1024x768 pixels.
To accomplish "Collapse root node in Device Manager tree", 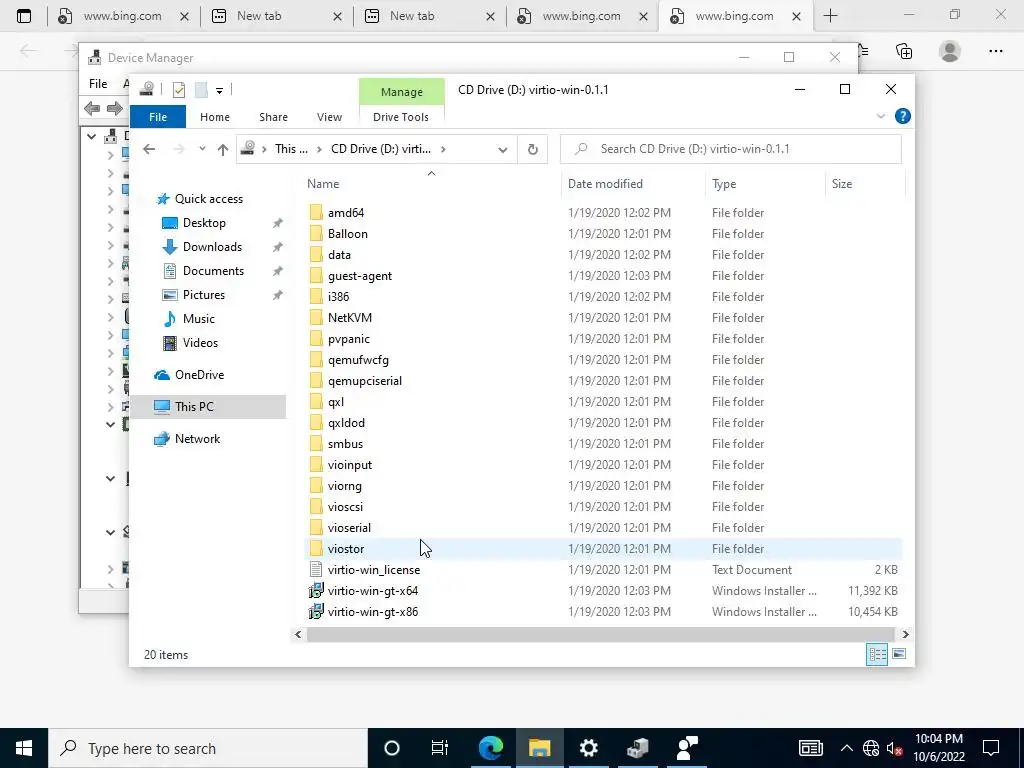I will [92, 136].
